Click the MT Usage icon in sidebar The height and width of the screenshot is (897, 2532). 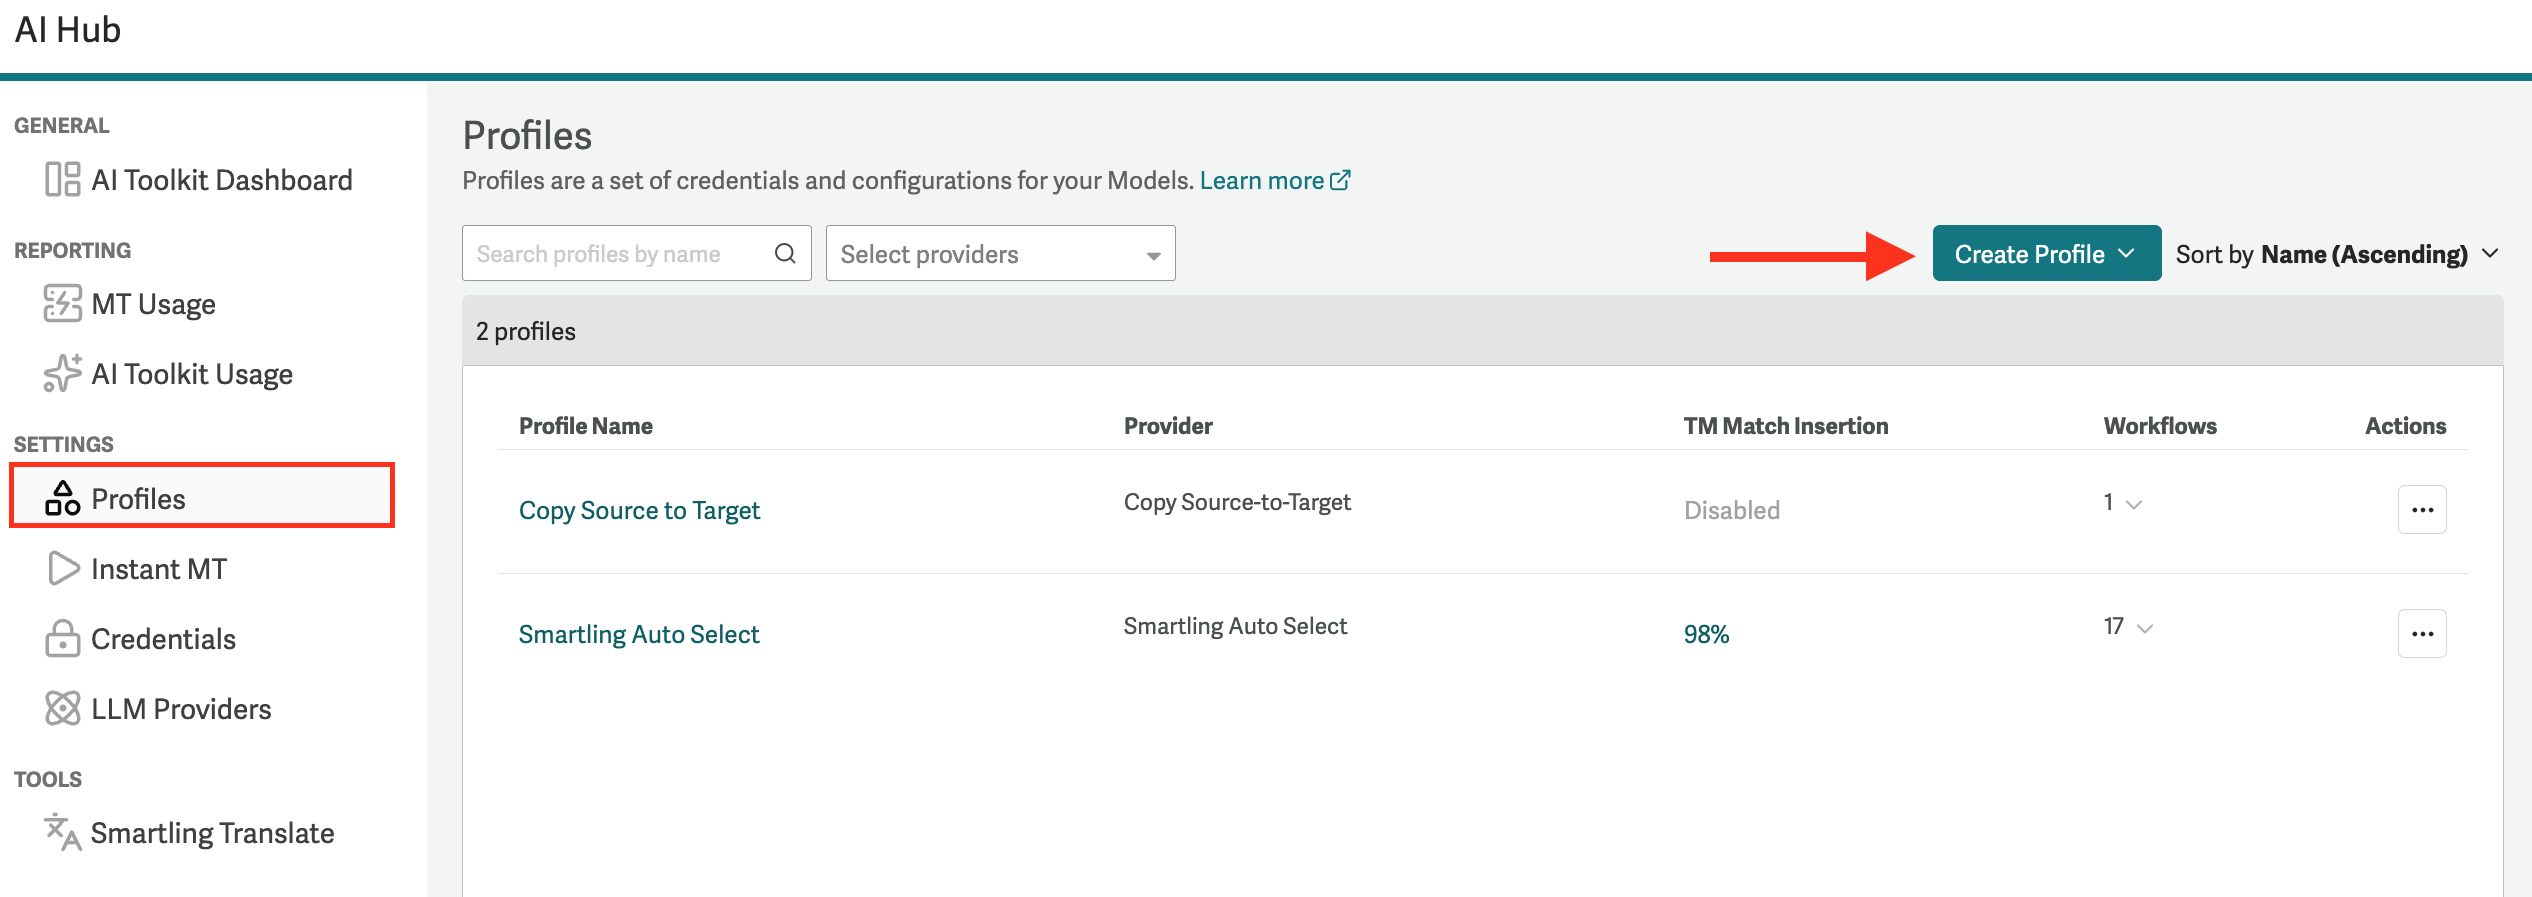pyautogui.click(x=62, y=304)
